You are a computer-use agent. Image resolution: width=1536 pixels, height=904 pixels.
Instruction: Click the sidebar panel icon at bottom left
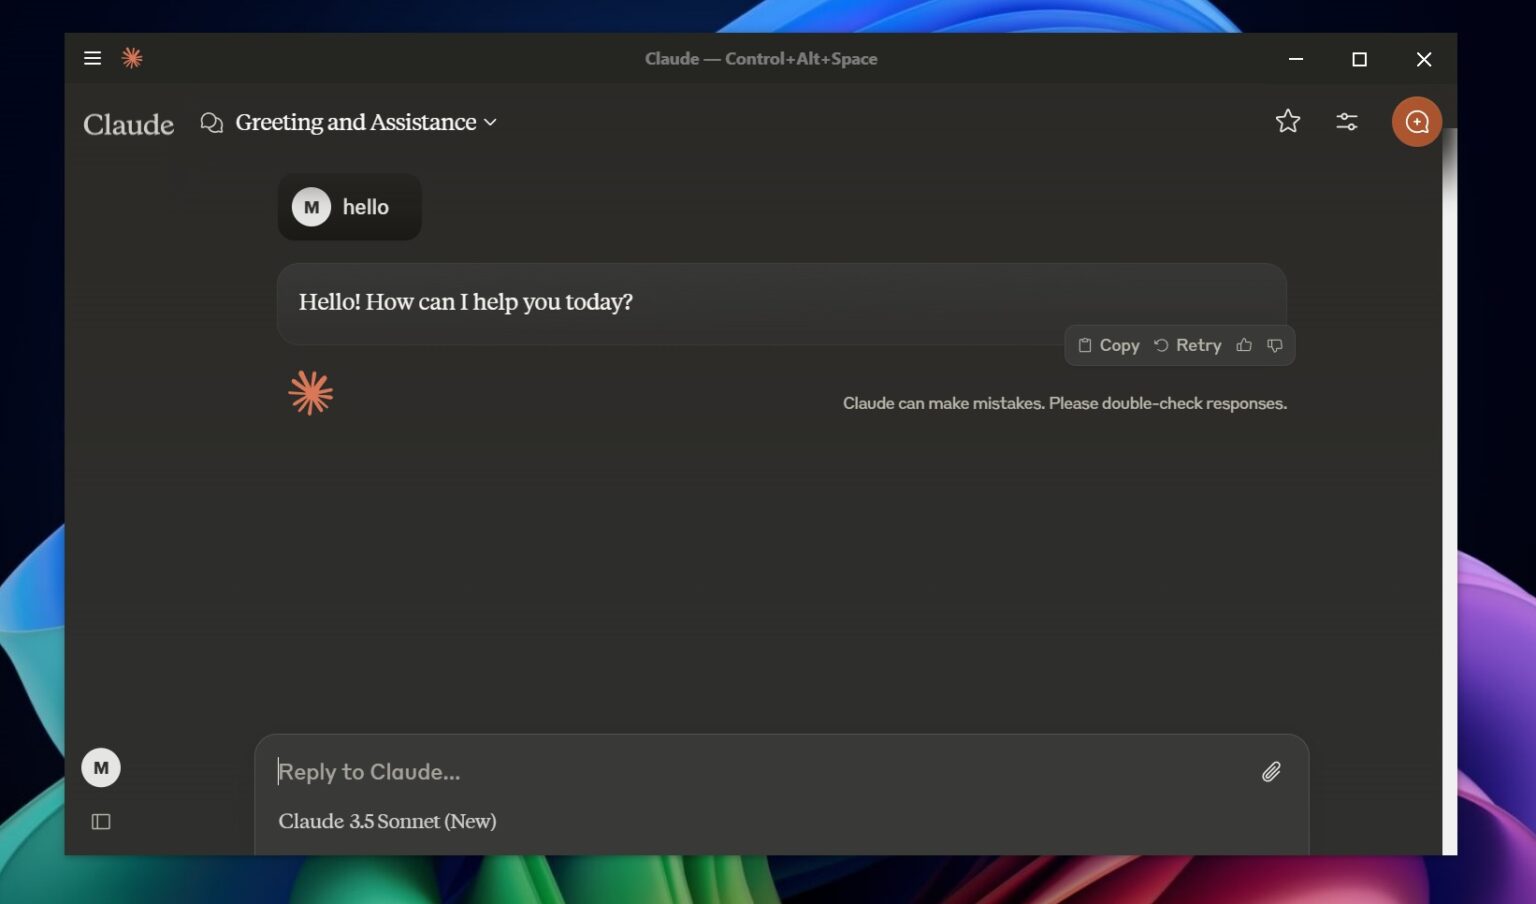[x=101, y=821]
